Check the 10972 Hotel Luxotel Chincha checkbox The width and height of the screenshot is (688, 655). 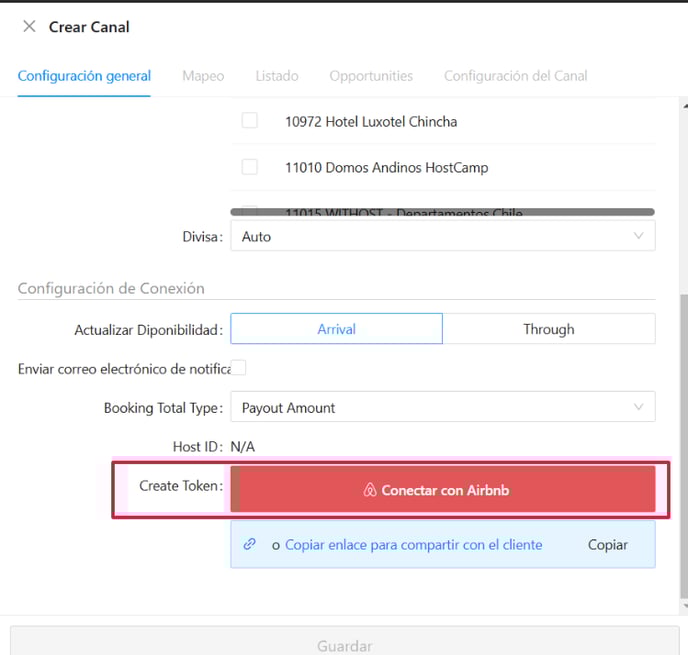(x=250, y=121)
